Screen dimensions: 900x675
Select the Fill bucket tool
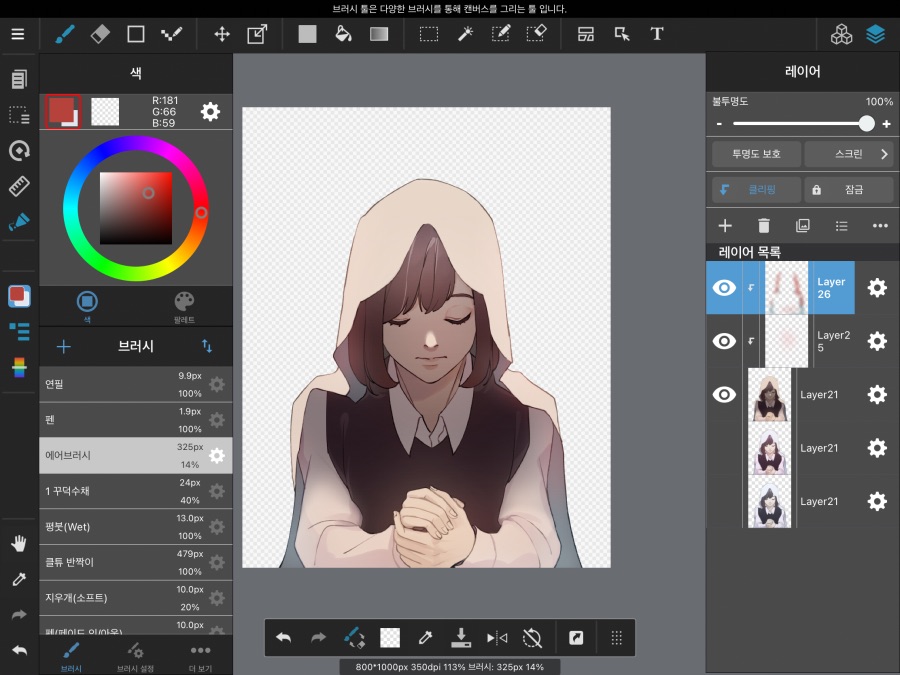pyautogui.click(x=343, y=33)
